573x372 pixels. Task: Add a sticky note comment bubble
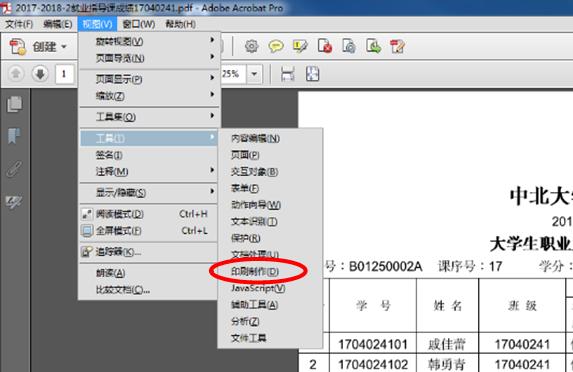click(276, 46)
